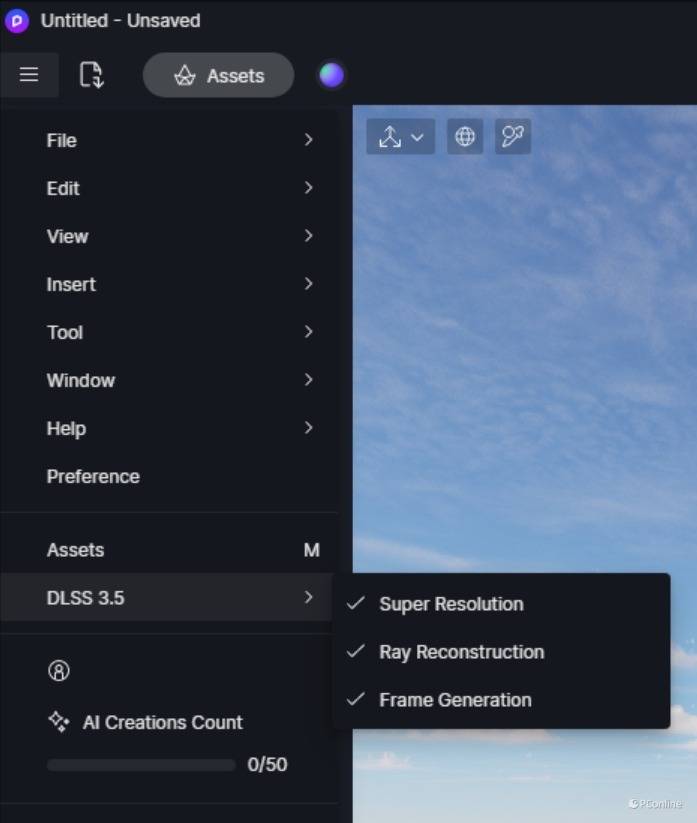Disable Super Resolution in DLSS submenu
697x823 pixels.
[451, 604]
